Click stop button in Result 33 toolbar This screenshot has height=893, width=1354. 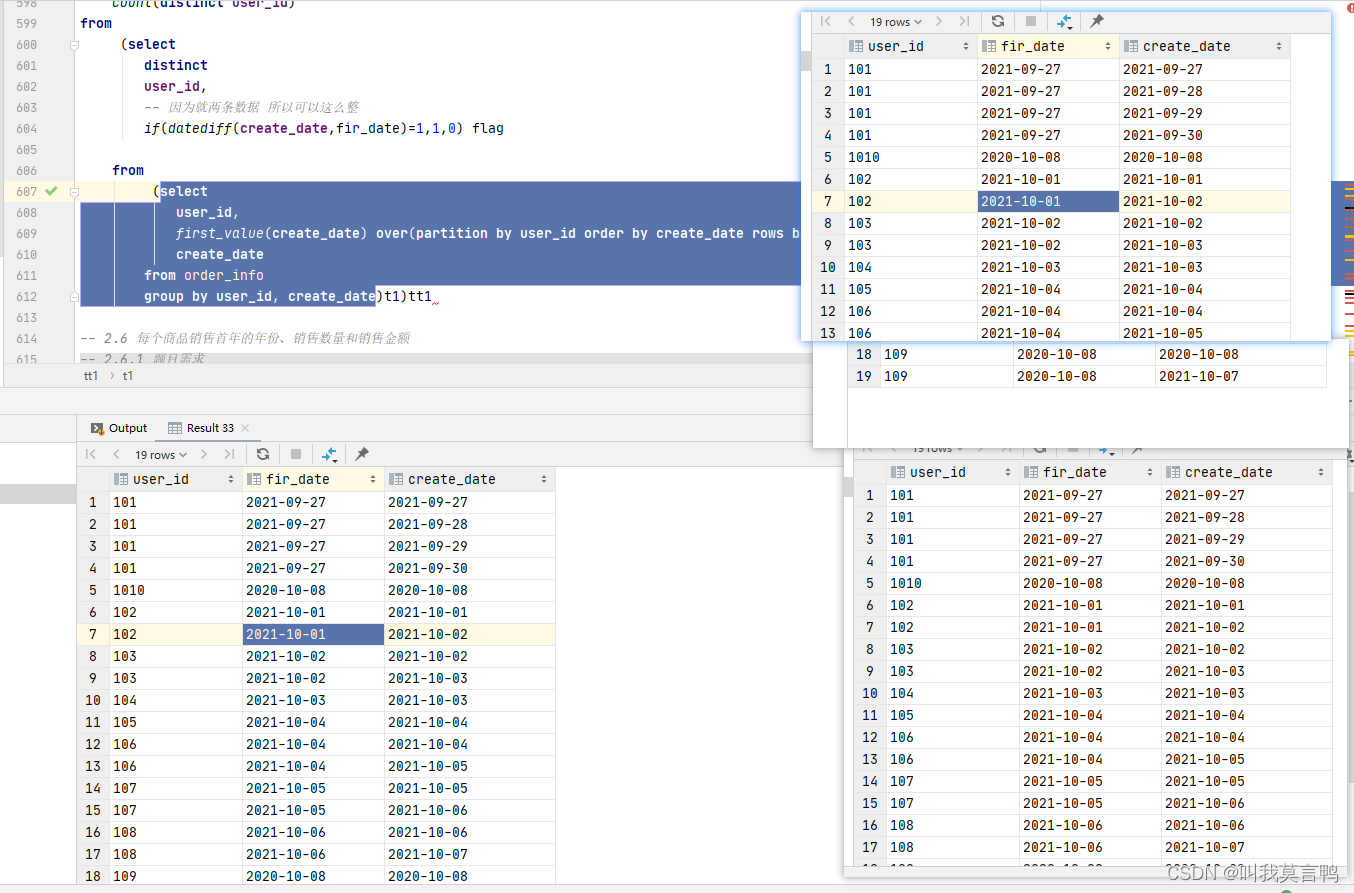click(296, 454)
